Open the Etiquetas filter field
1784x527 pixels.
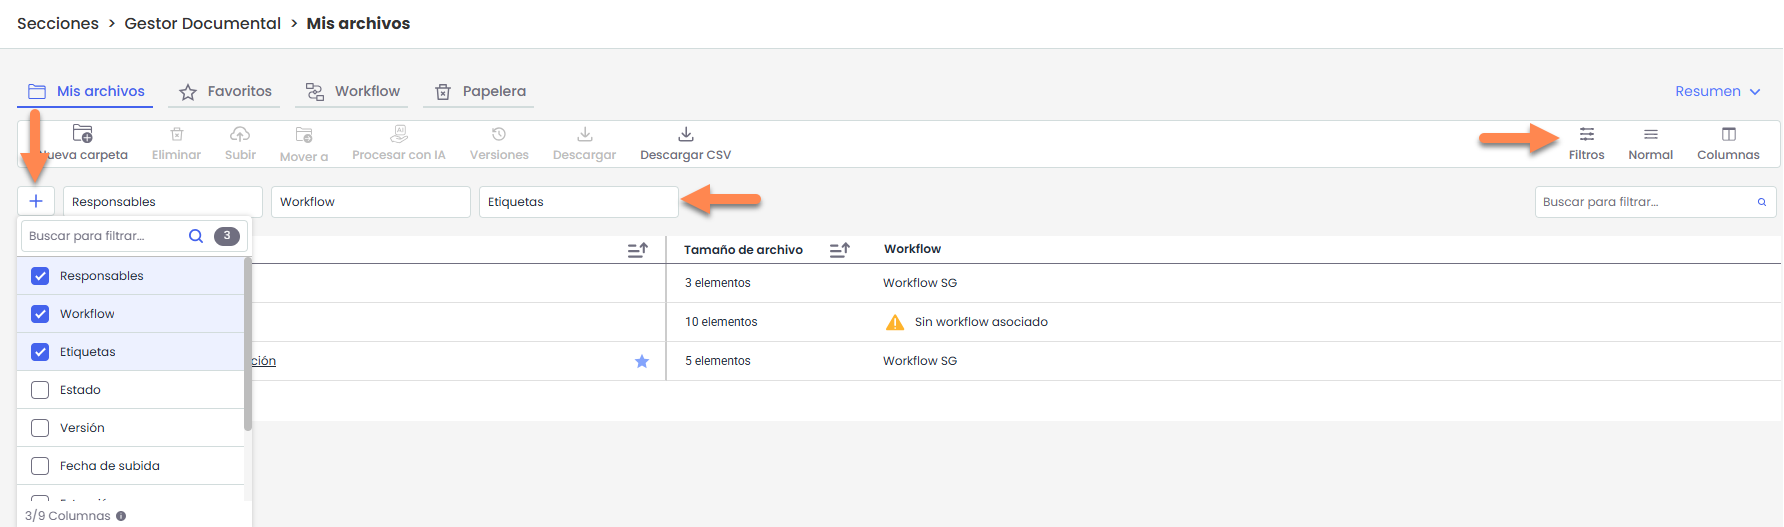click(578, 202)
